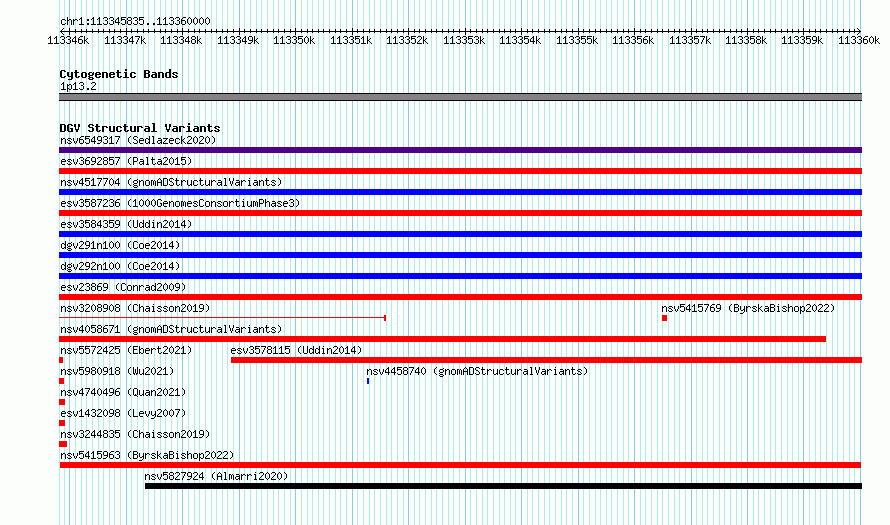
Task: Open nsv4517704 (gnomADStructuralVariants) label
Action: (x=171, y=182)
